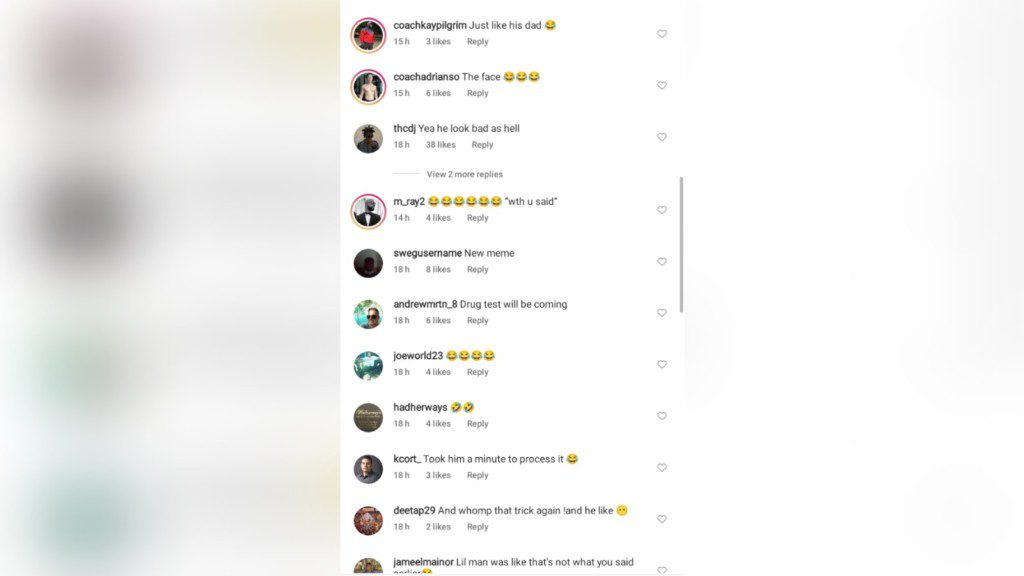Like coachkaypilgrim's comment with the heart icon

(662, 34)
